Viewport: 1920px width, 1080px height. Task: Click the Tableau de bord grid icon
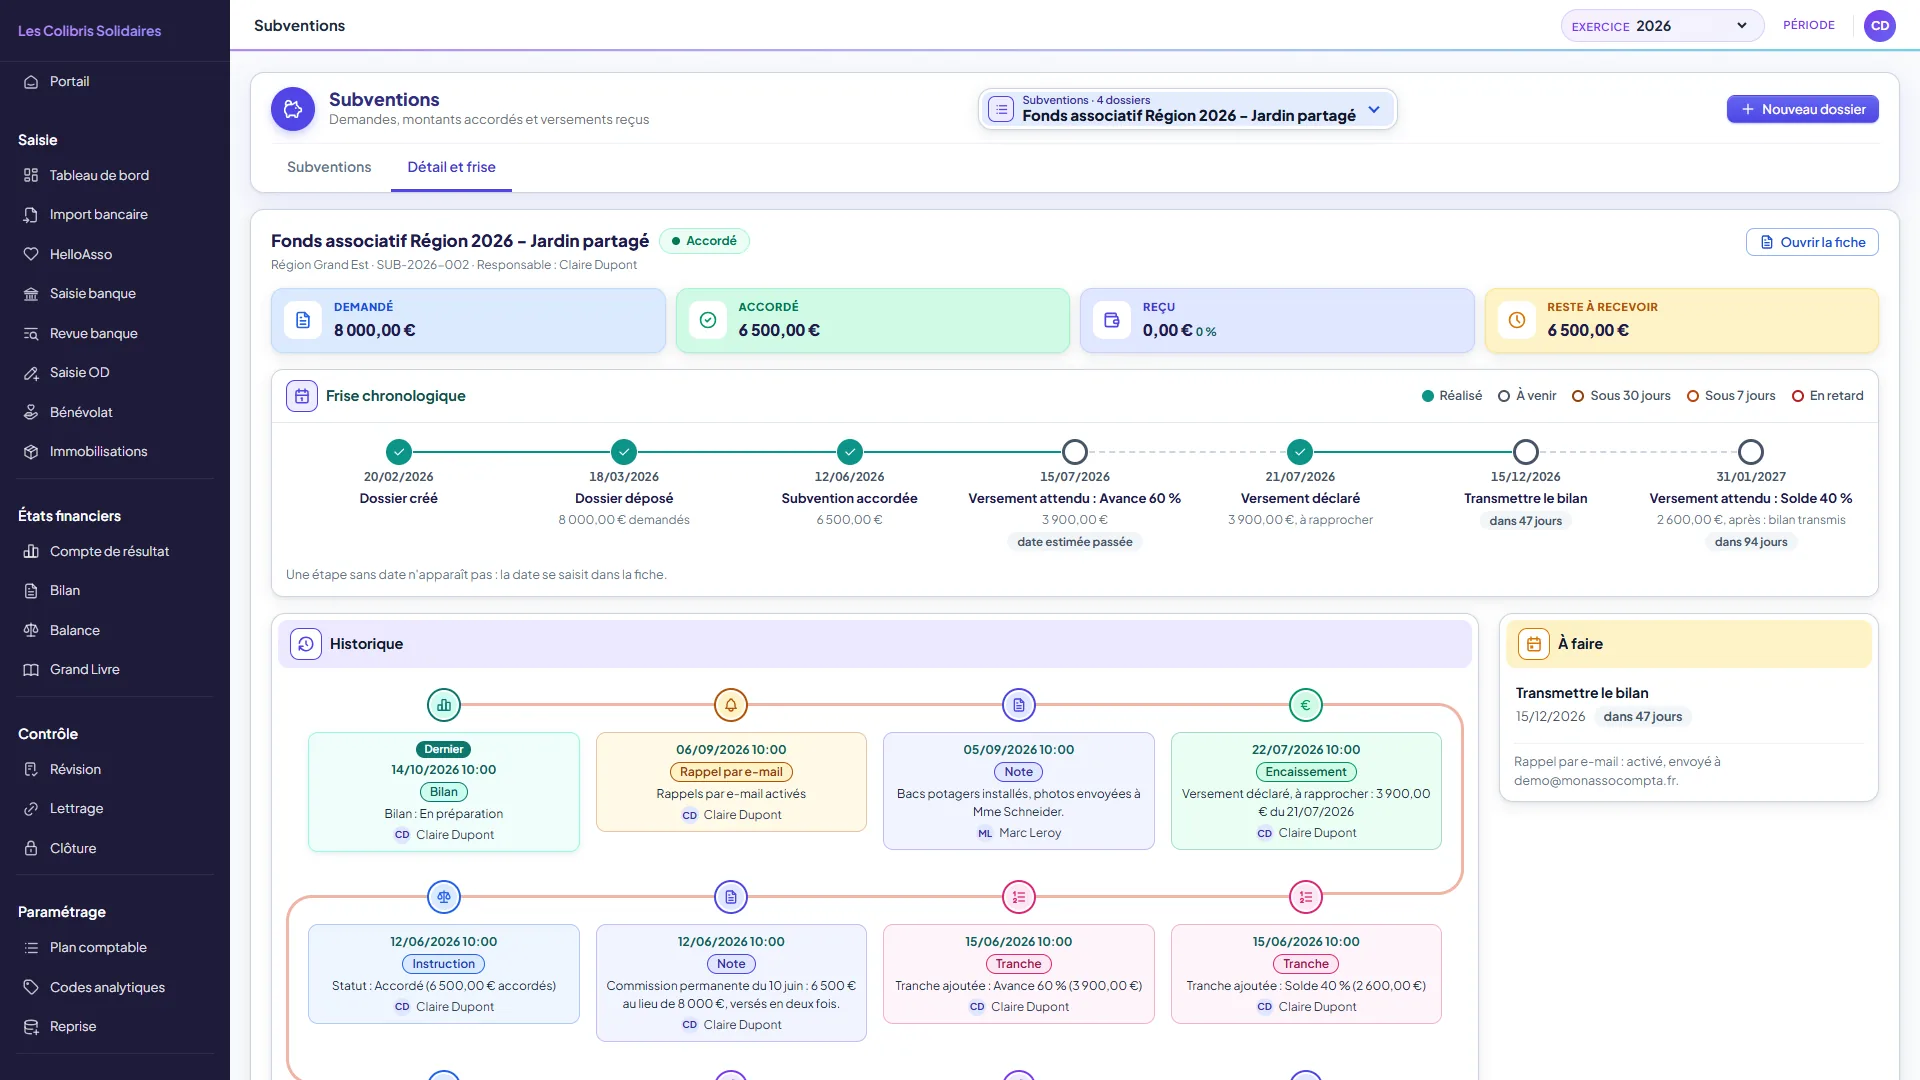31,175
